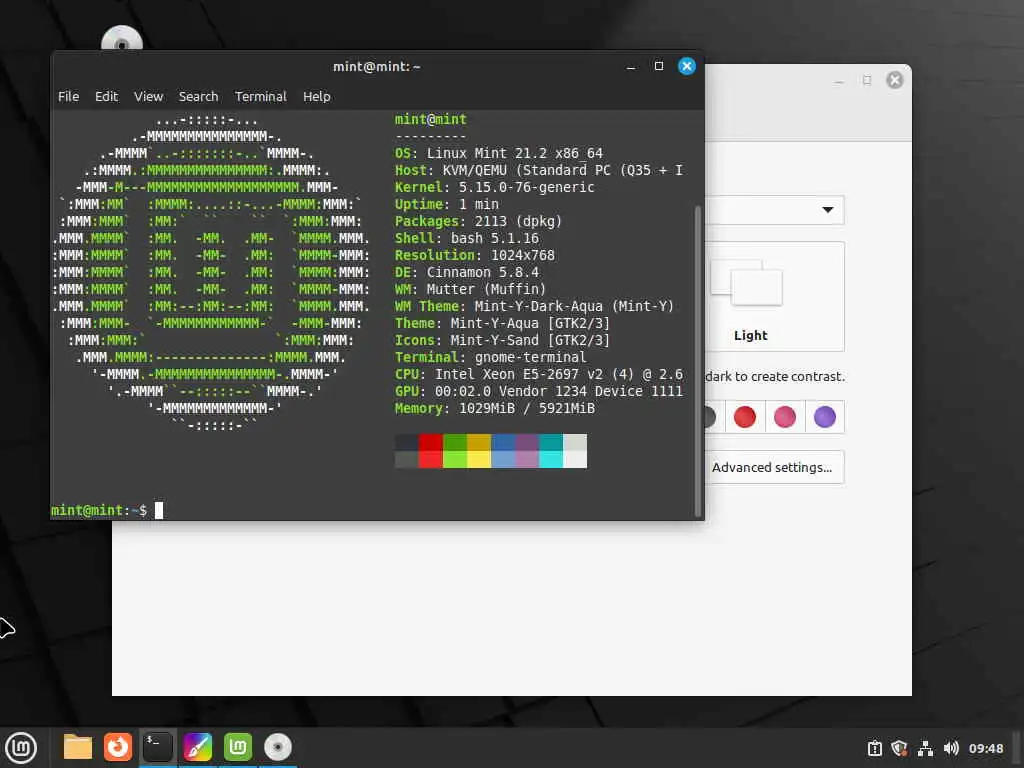
Task: Choose the pink accent color swatch
Action: (785, 417)
